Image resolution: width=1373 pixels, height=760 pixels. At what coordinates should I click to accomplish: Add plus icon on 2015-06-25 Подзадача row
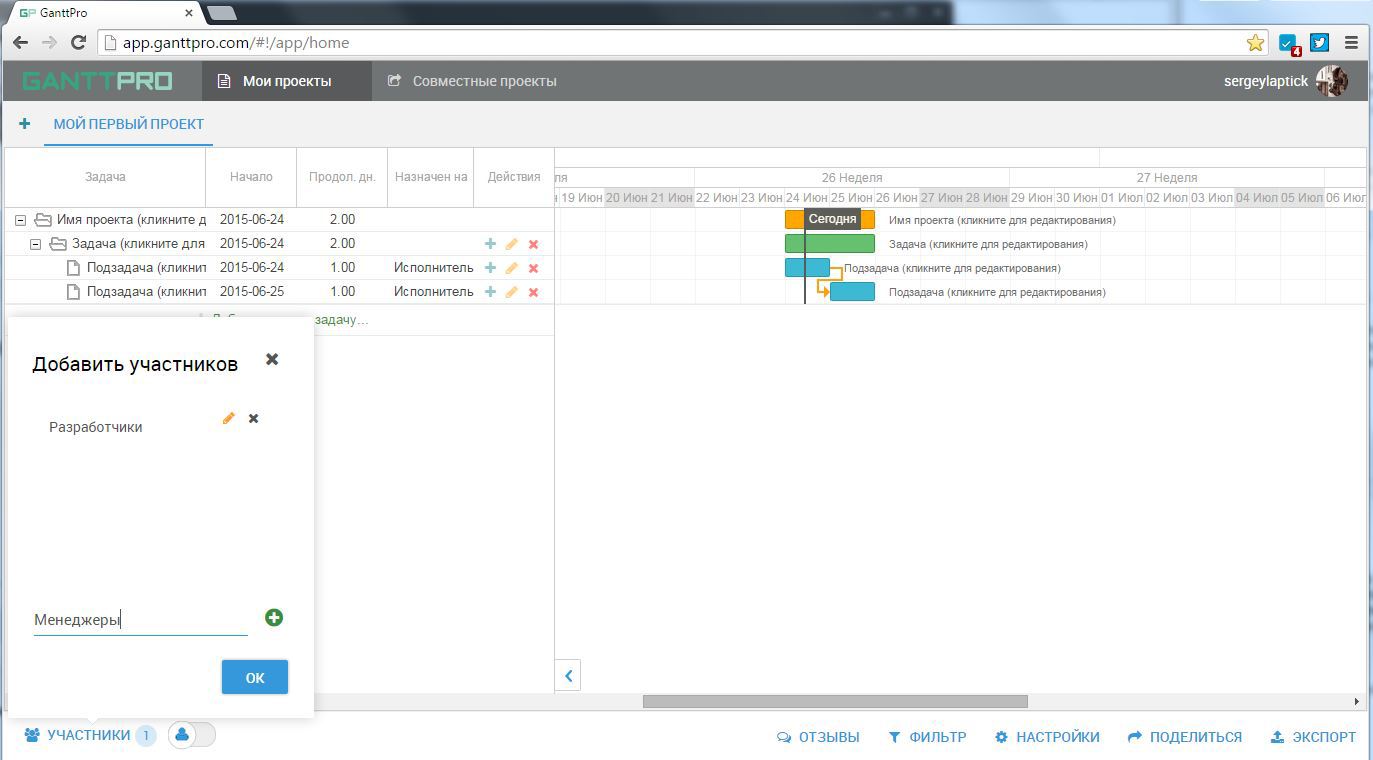point(490,292)
